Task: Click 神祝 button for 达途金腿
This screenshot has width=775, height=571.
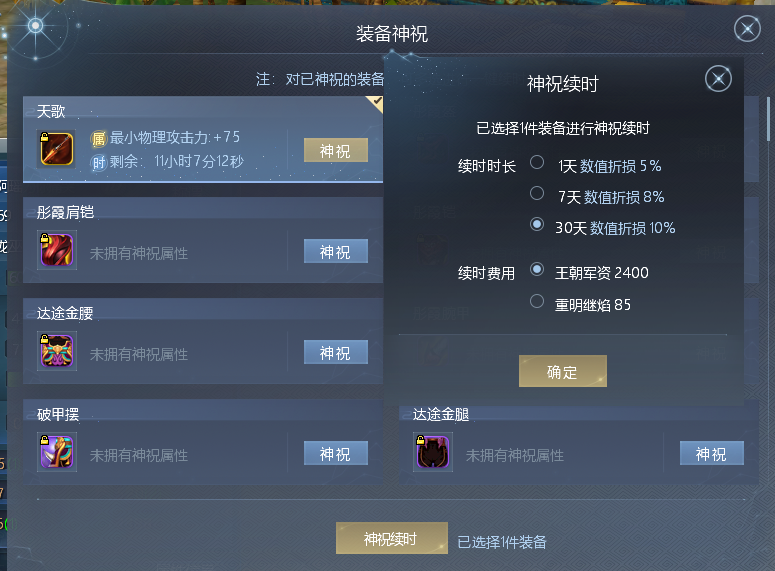Action: (712, 453)
